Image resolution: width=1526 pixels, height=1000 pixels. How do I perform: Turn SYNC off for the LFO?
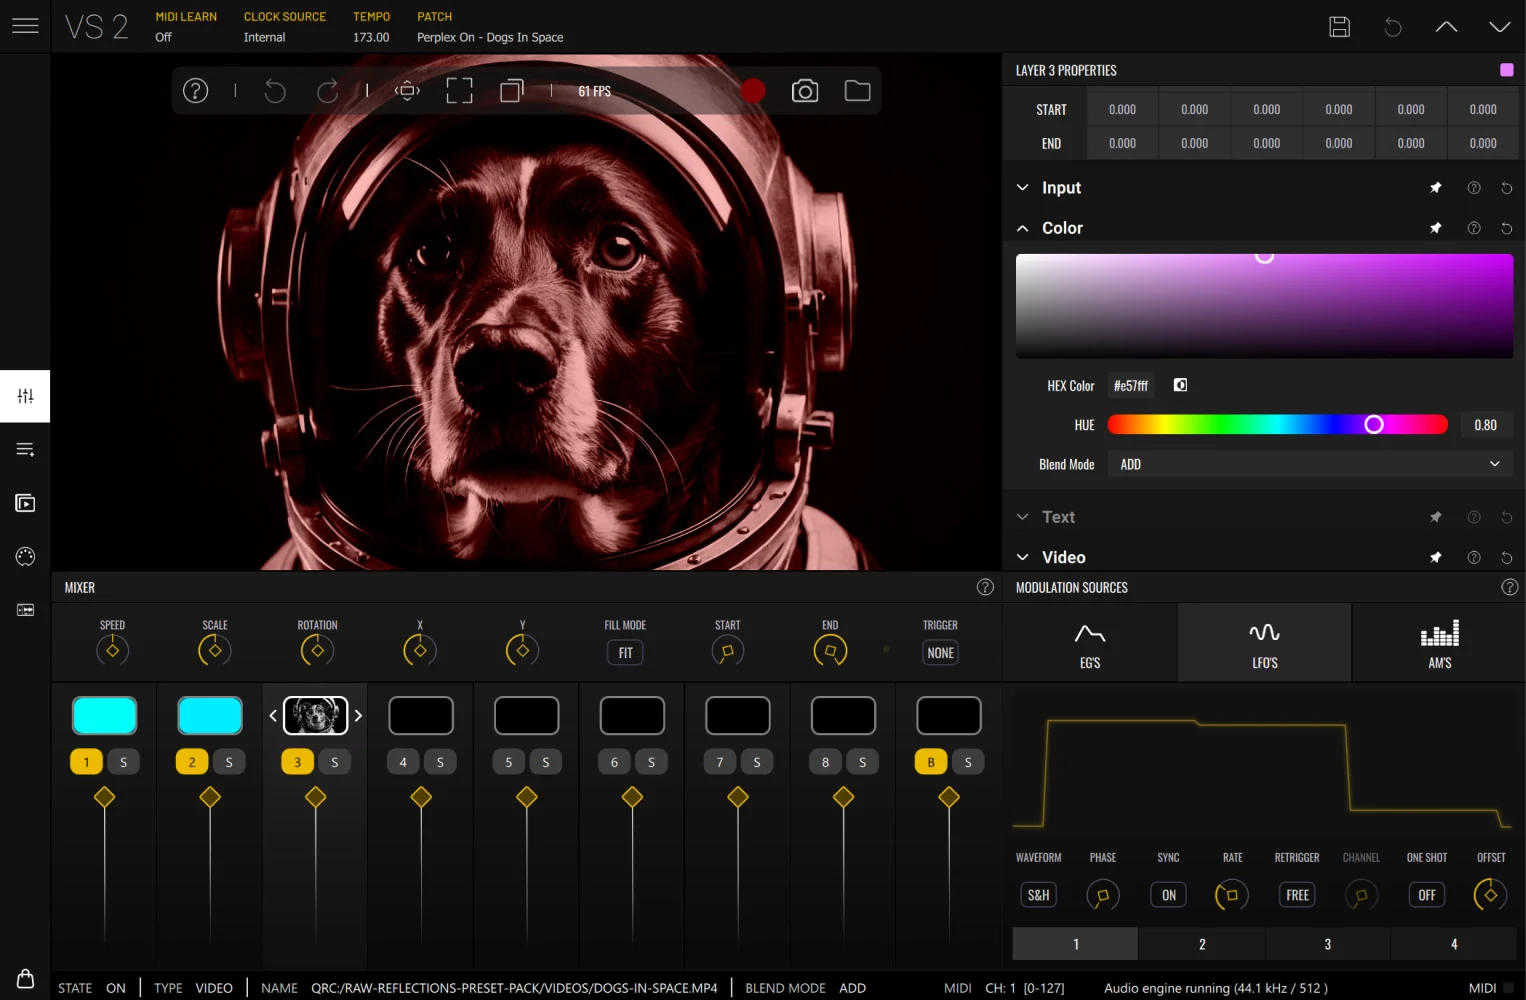click(x=1167, y=895)
